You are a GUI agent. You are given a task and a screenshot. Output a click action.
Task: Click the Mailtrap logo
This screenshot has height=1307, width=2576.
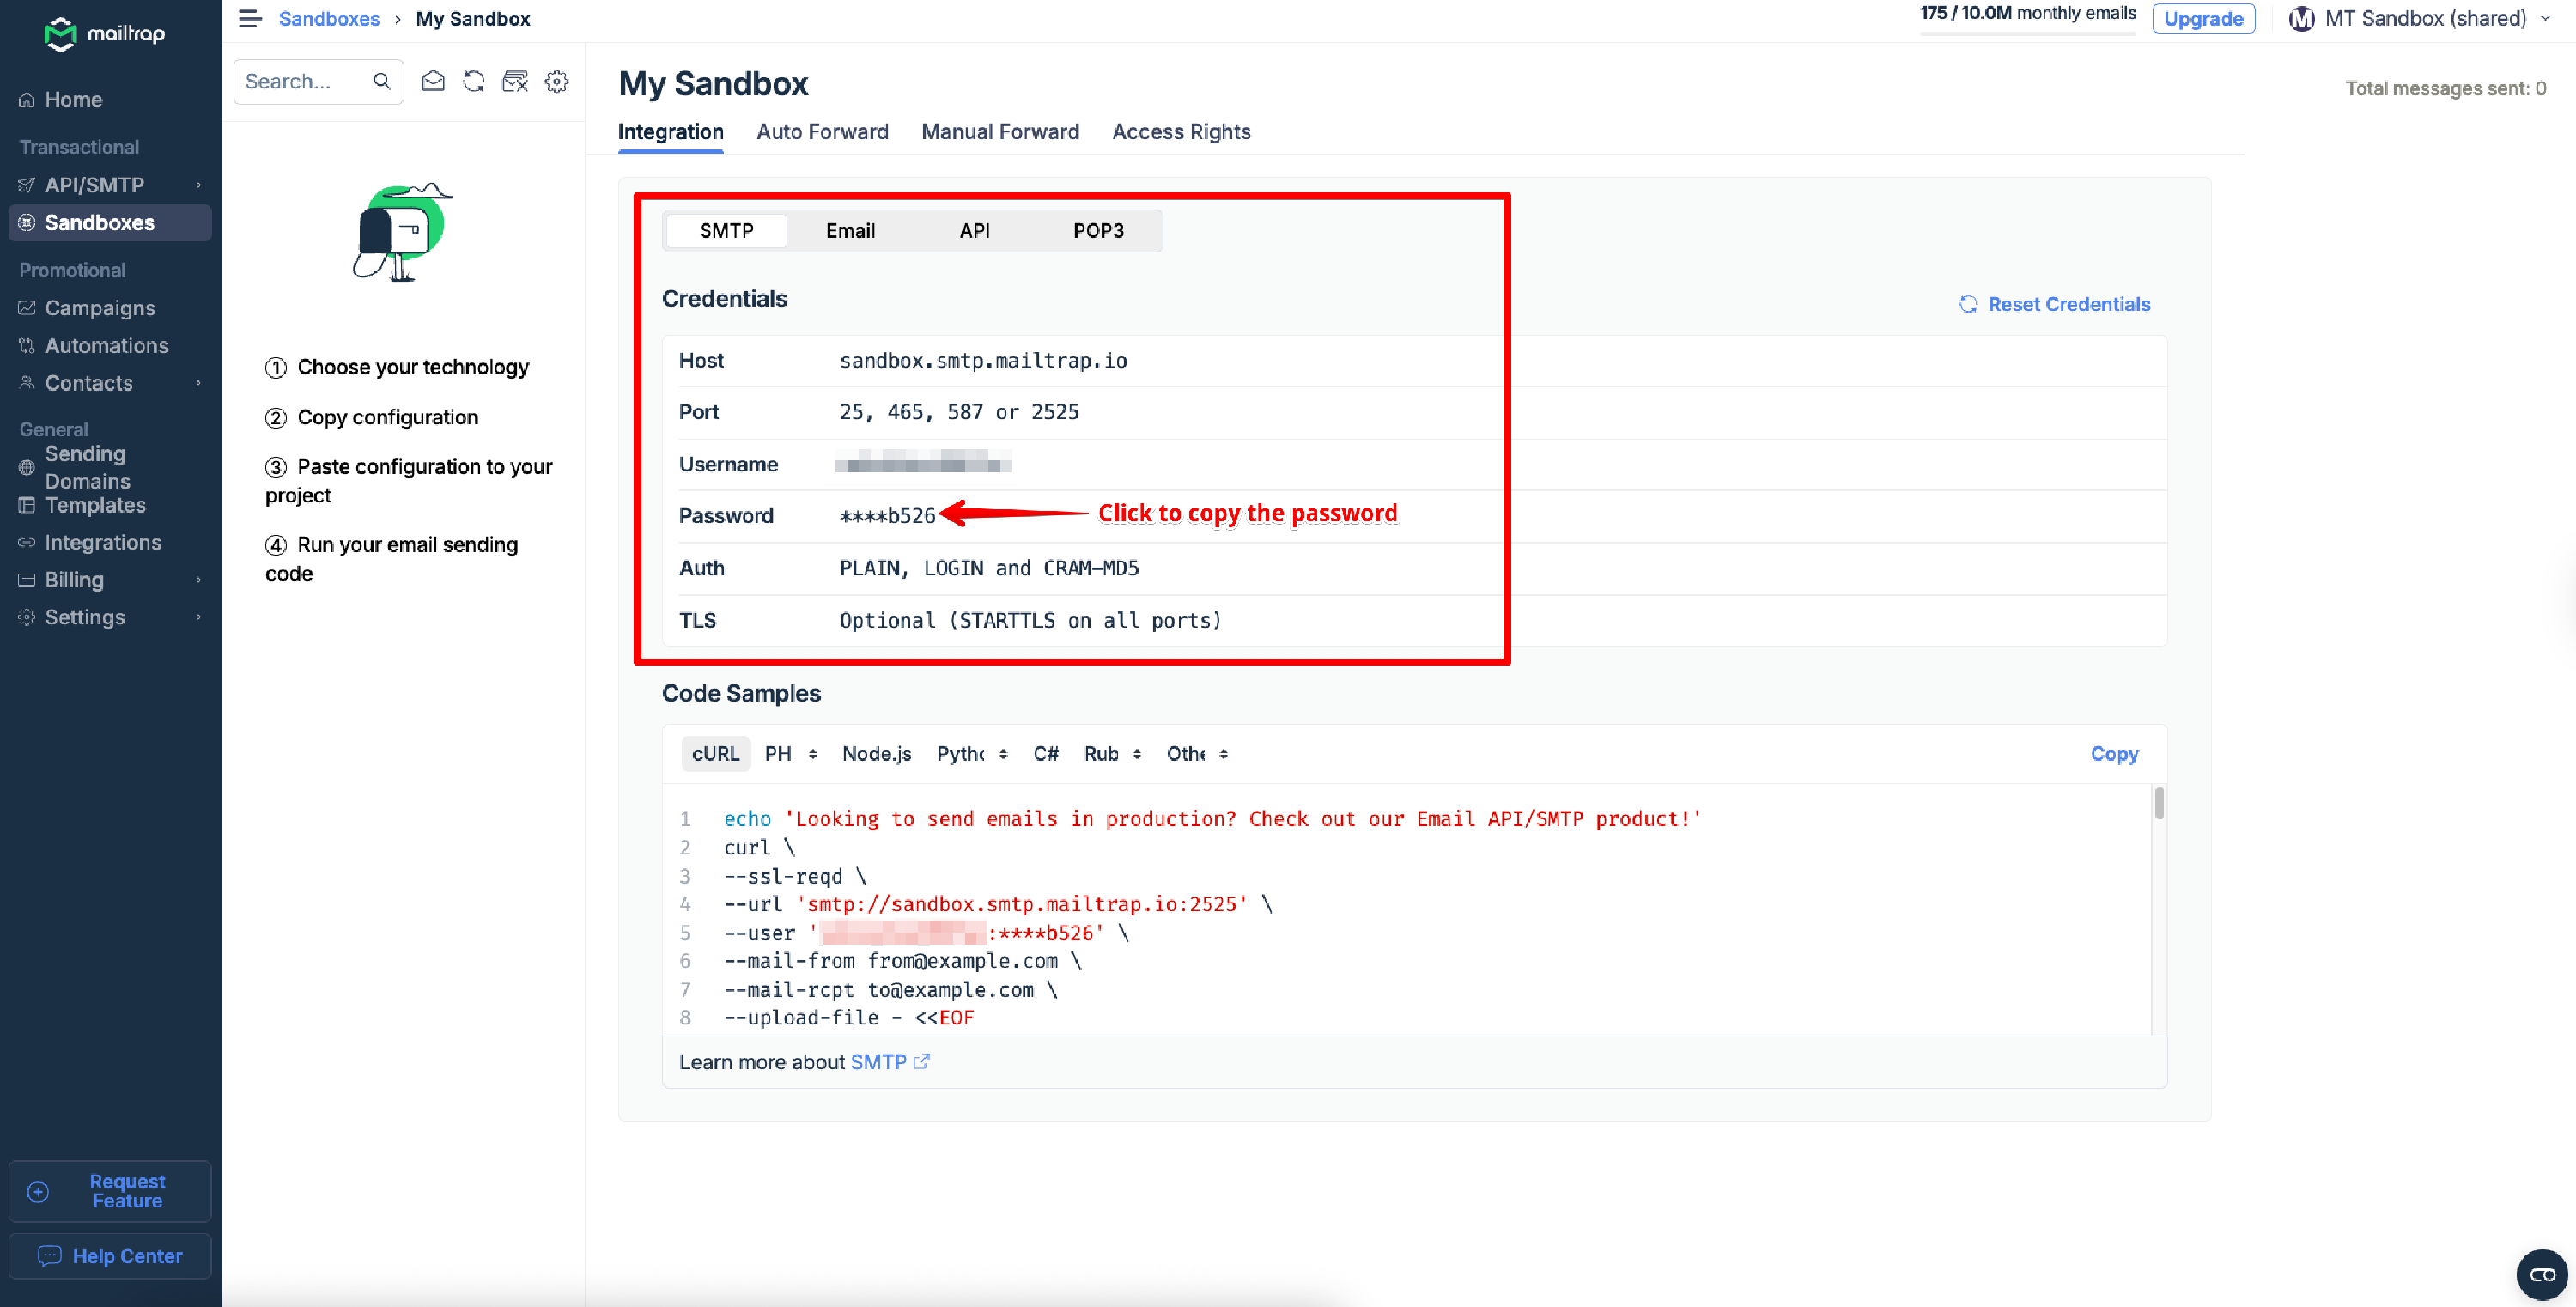pos(105,34)
